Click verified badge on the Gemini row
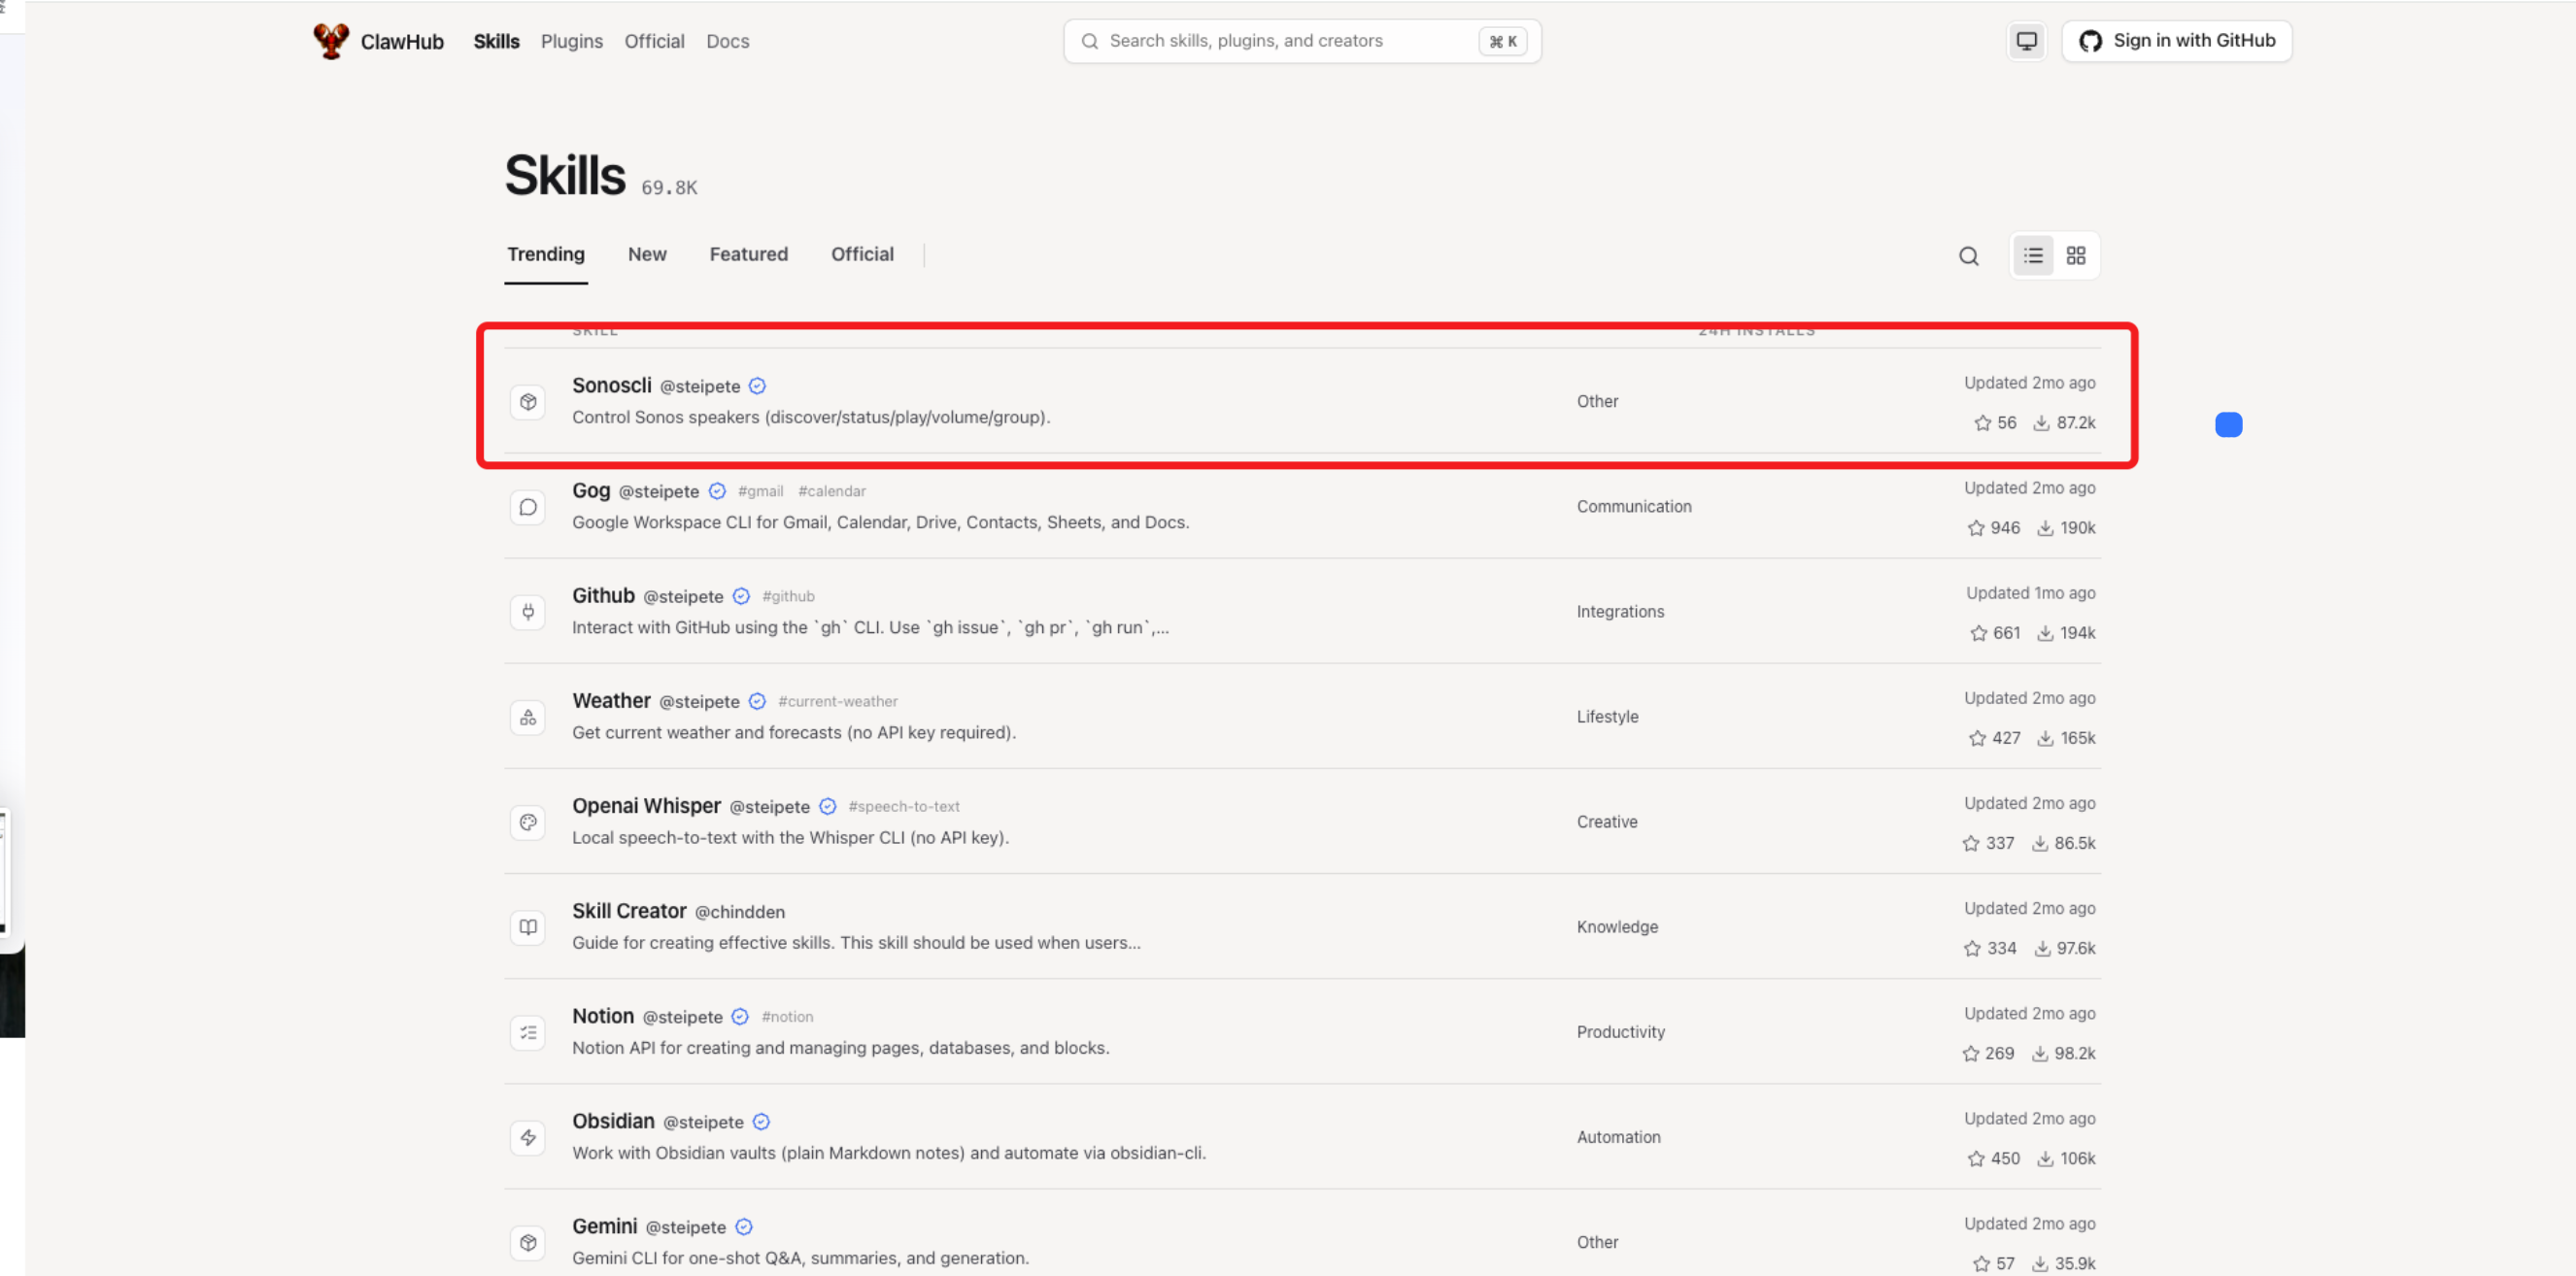The image size is (2576, 1276). tap(744, 1226)
